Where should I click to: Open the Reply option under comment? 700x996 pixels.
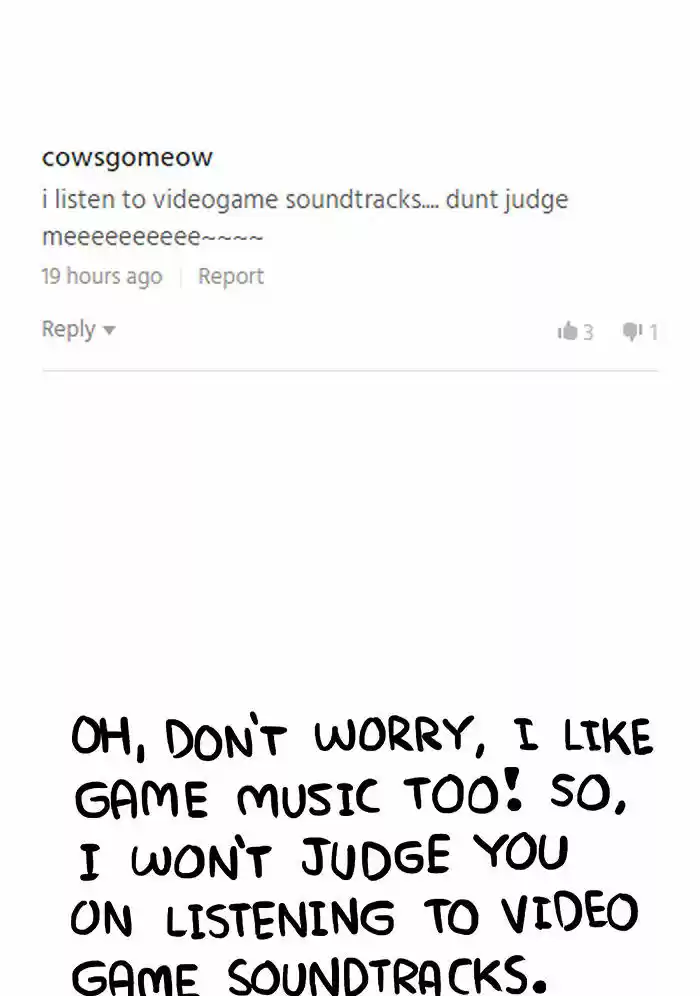pyautogui.click(x=69, y=329)
